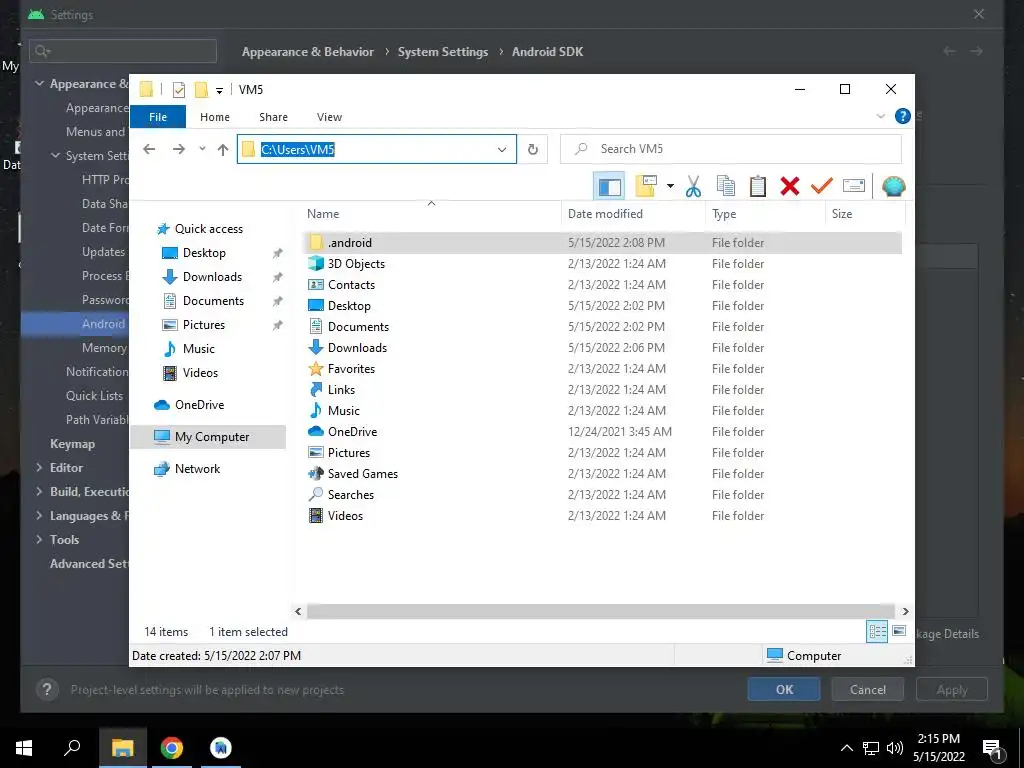Viewport: 1024px width, 768px height.
Task: Open the address bar history dropdown
Action: pyautogui.click(x=502, y=150)
